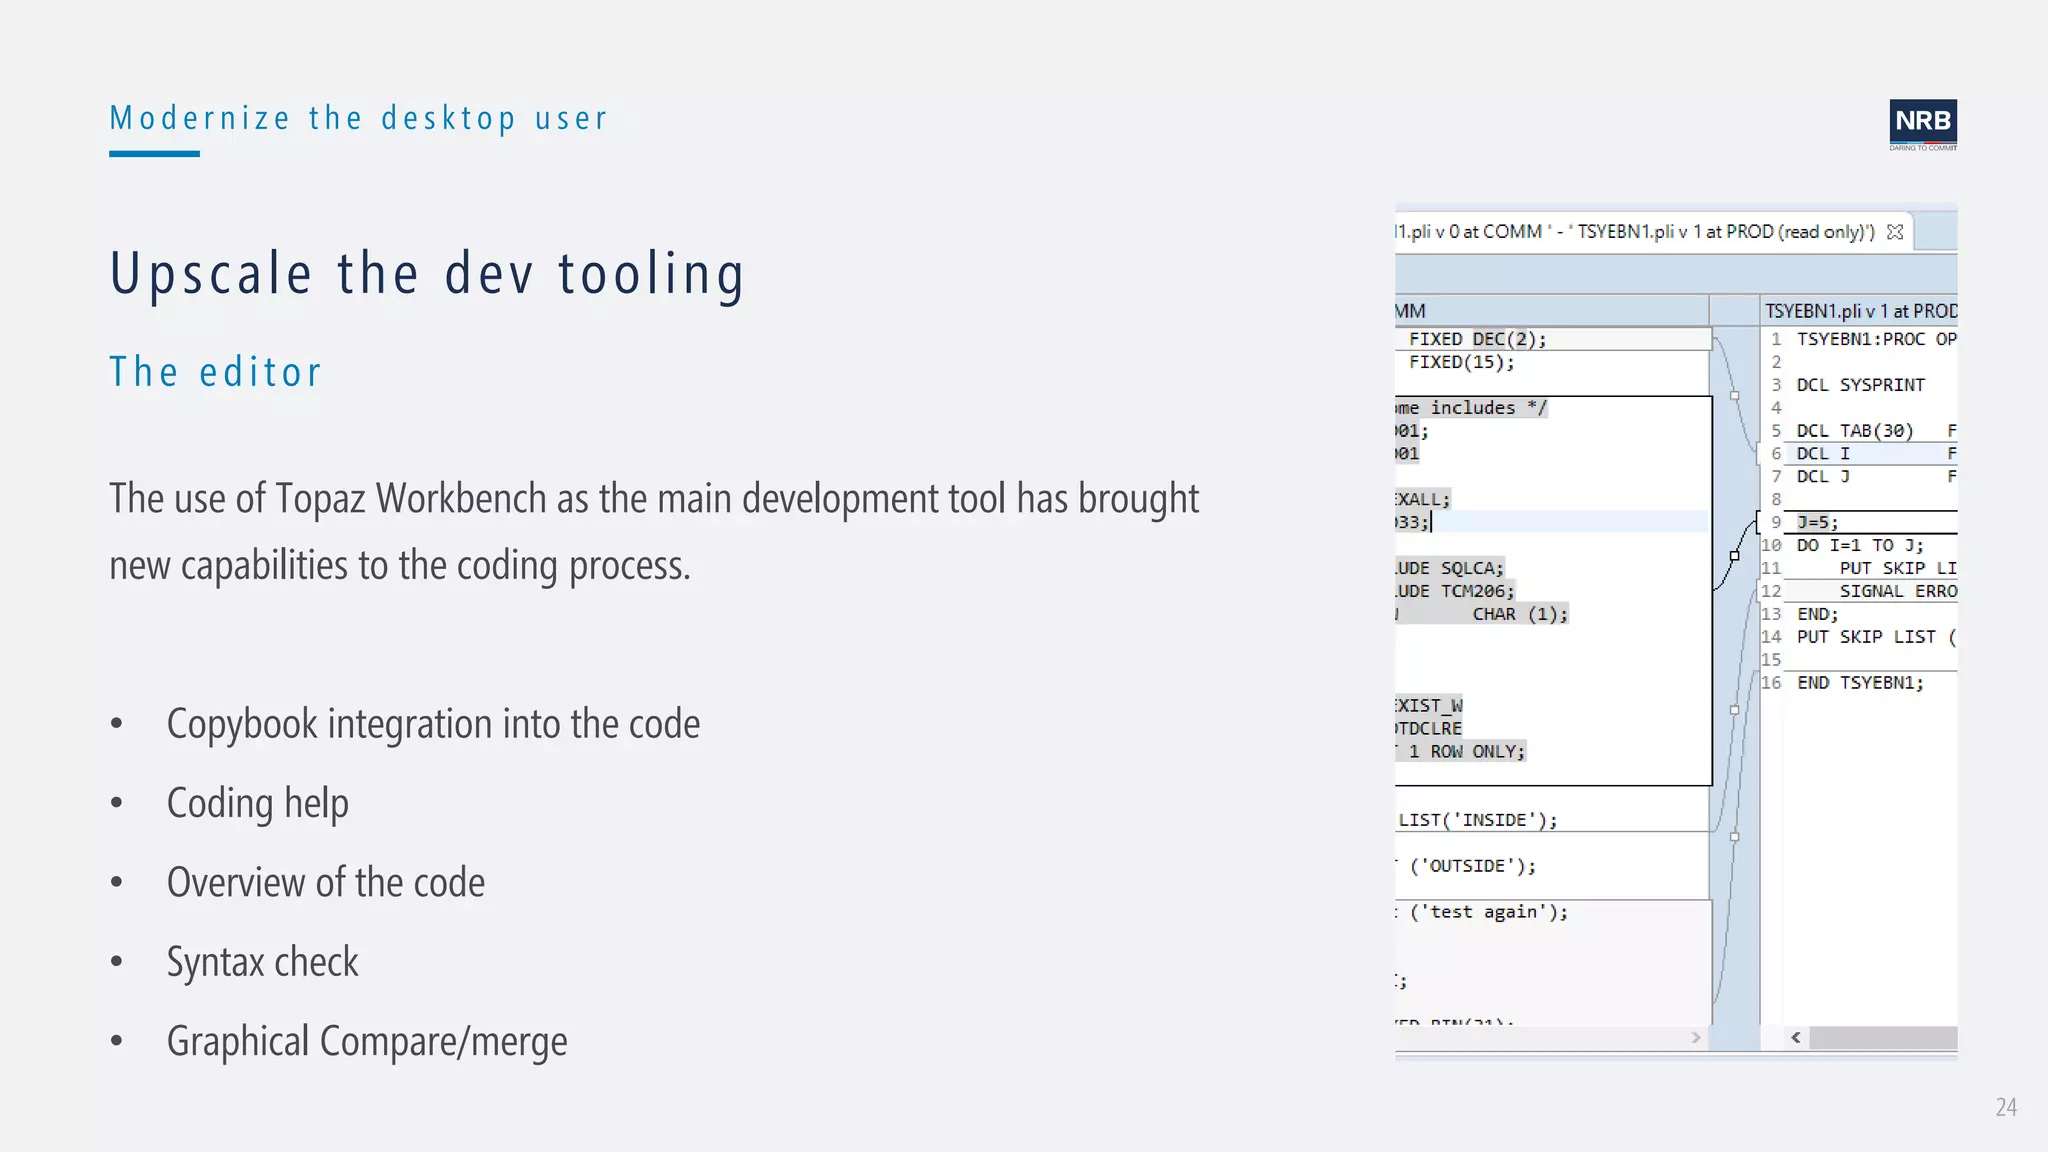Click 'The editor' subheading
Screen dimensions: 2048x1152
coord(216,372)
